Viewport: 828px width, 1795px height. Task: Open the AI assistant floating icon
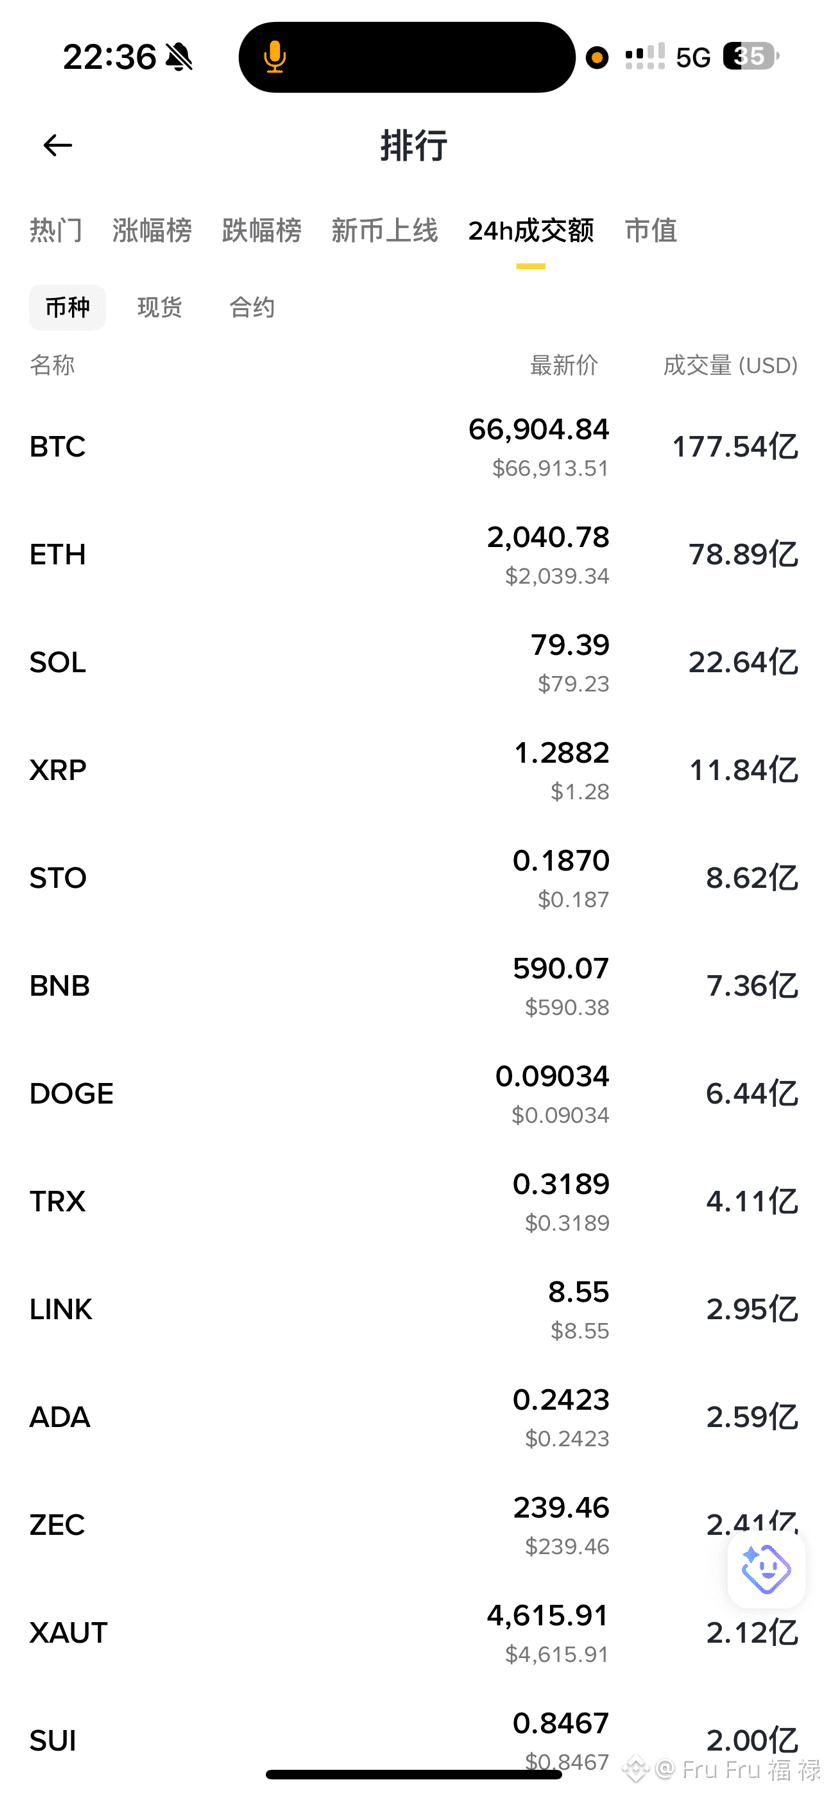(766, 1569)
